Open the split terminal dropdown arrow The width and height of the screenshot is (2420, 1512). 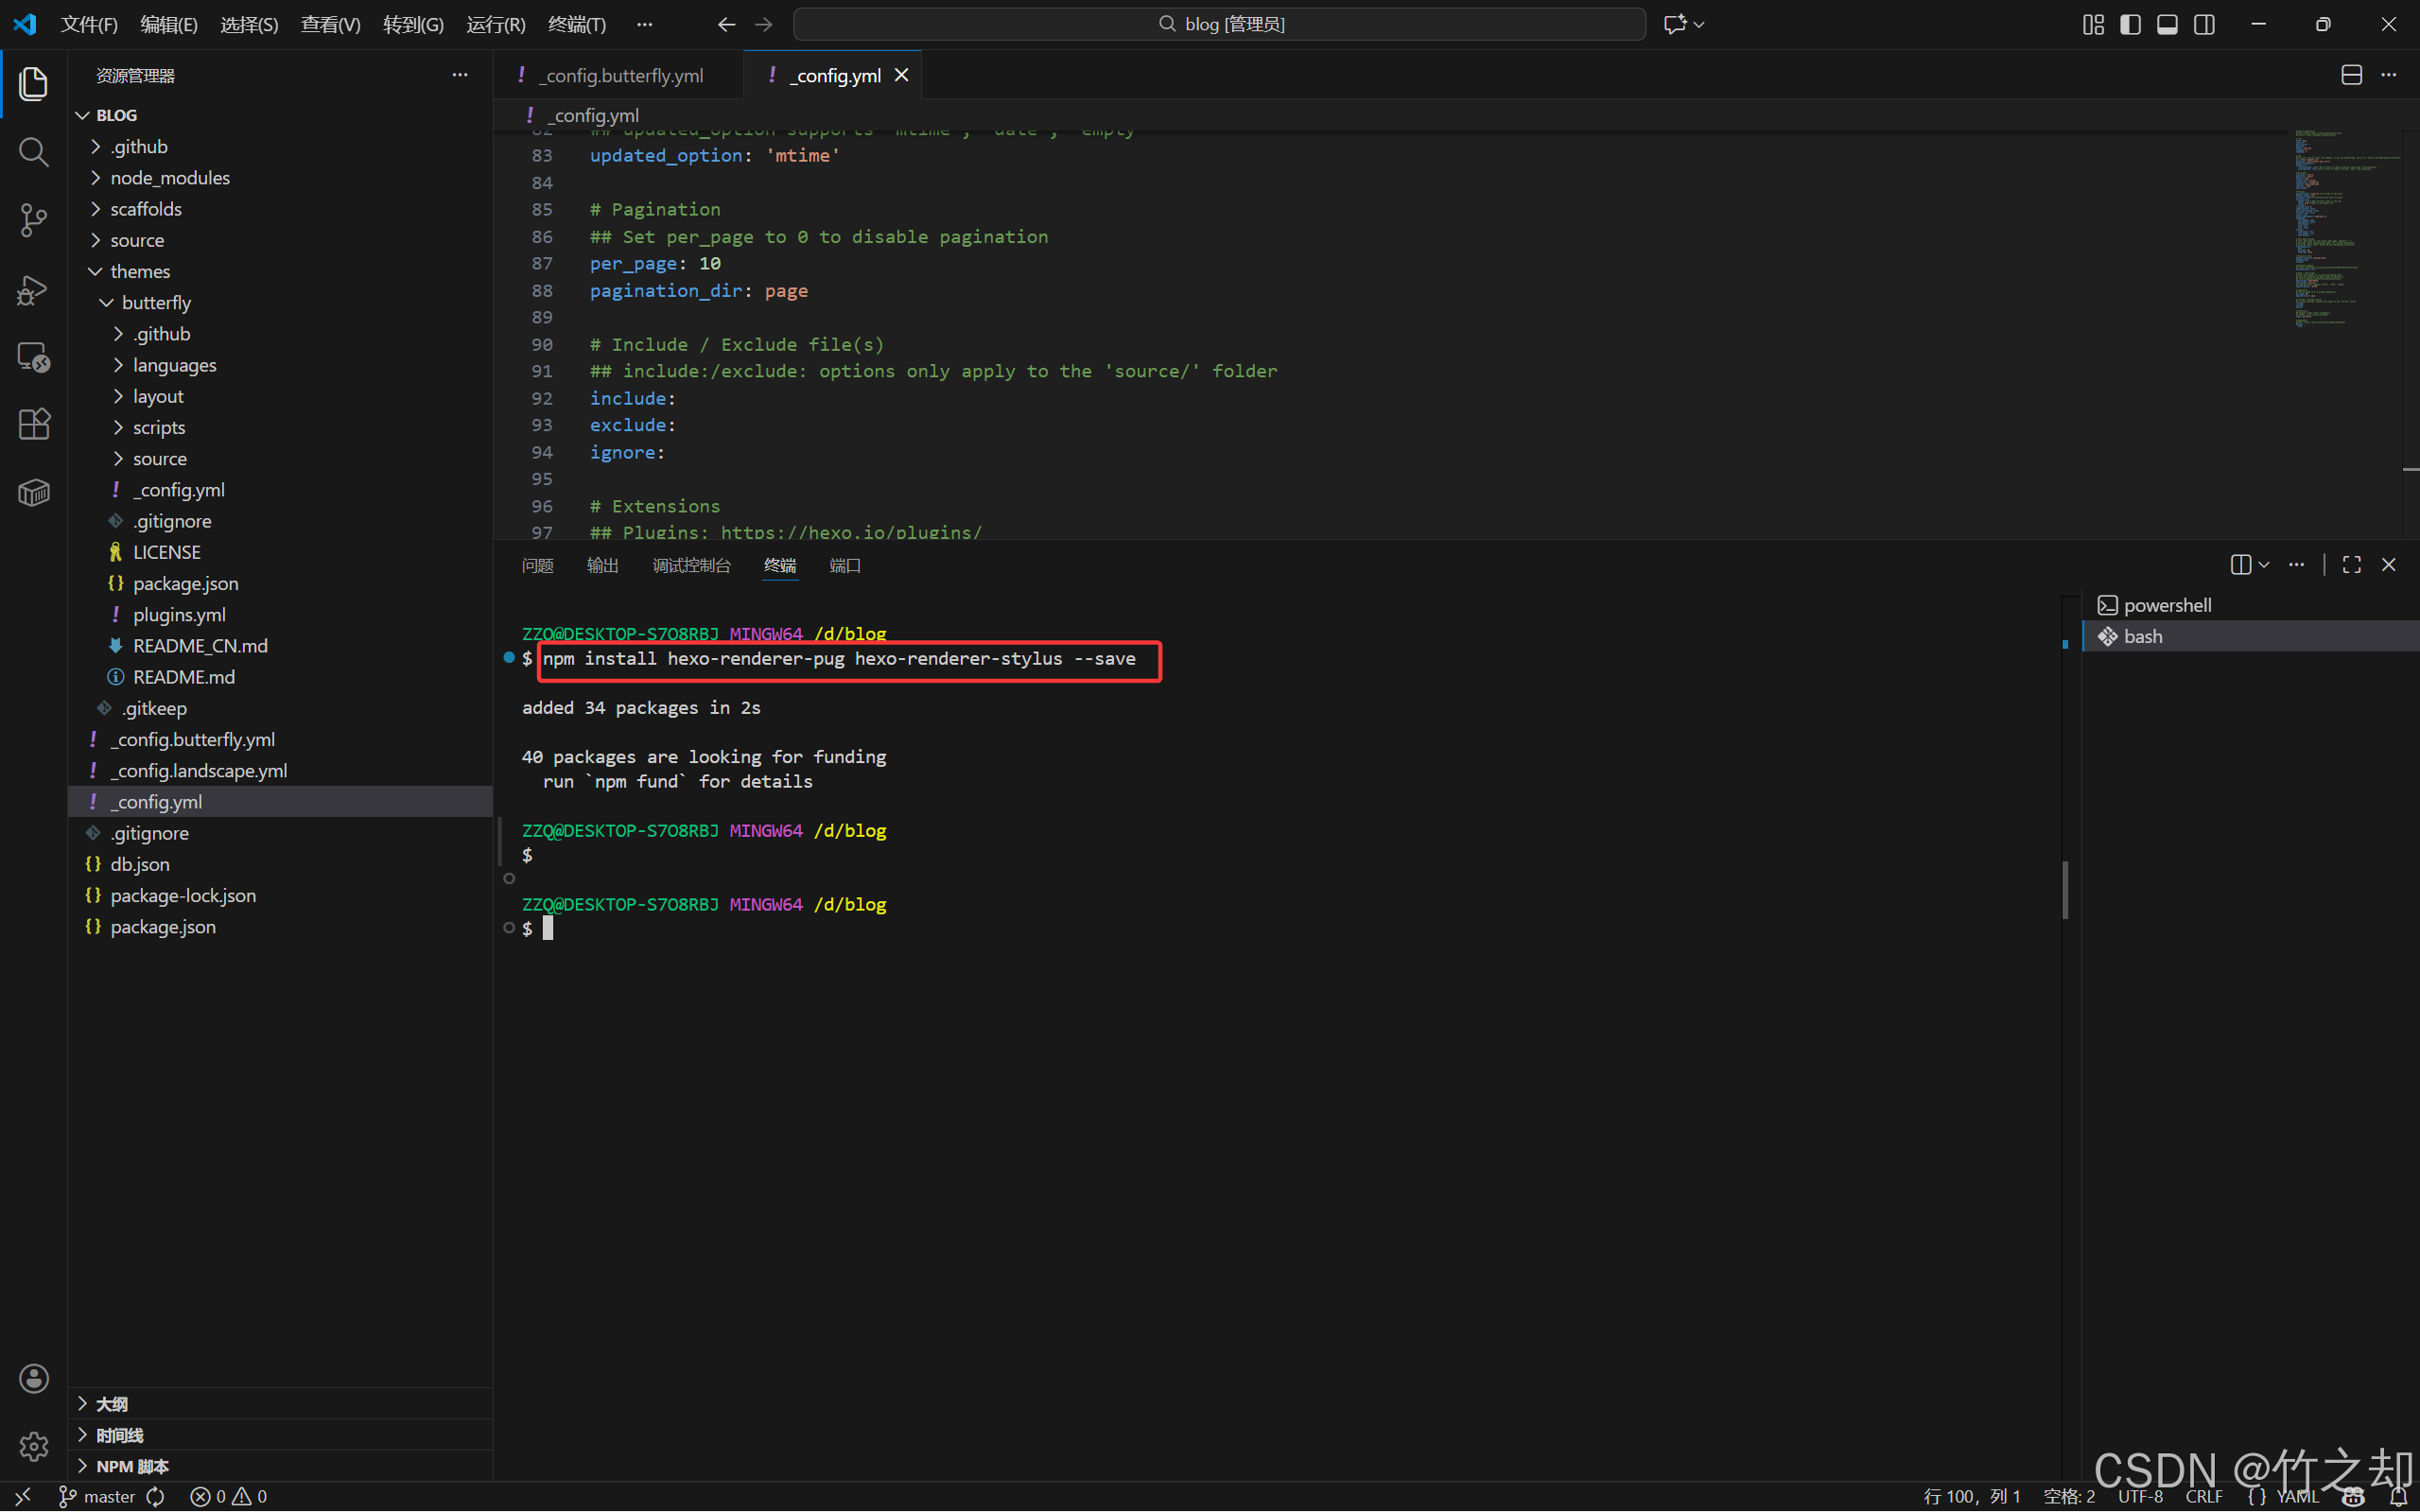tap(2264, 565)
